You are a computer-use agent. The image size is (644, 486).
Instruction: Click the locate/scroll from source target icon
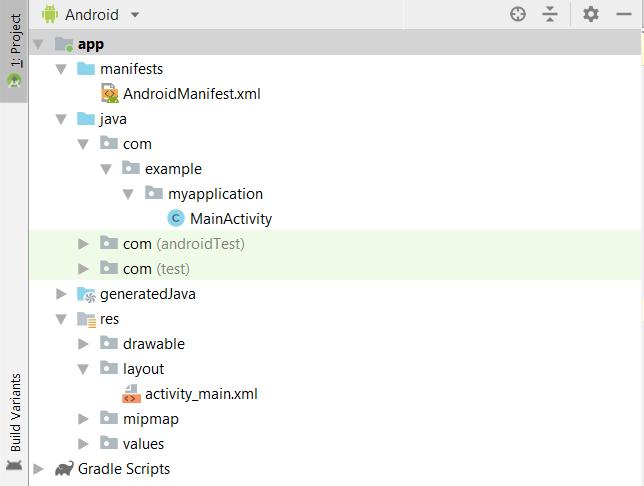[518, 14]
